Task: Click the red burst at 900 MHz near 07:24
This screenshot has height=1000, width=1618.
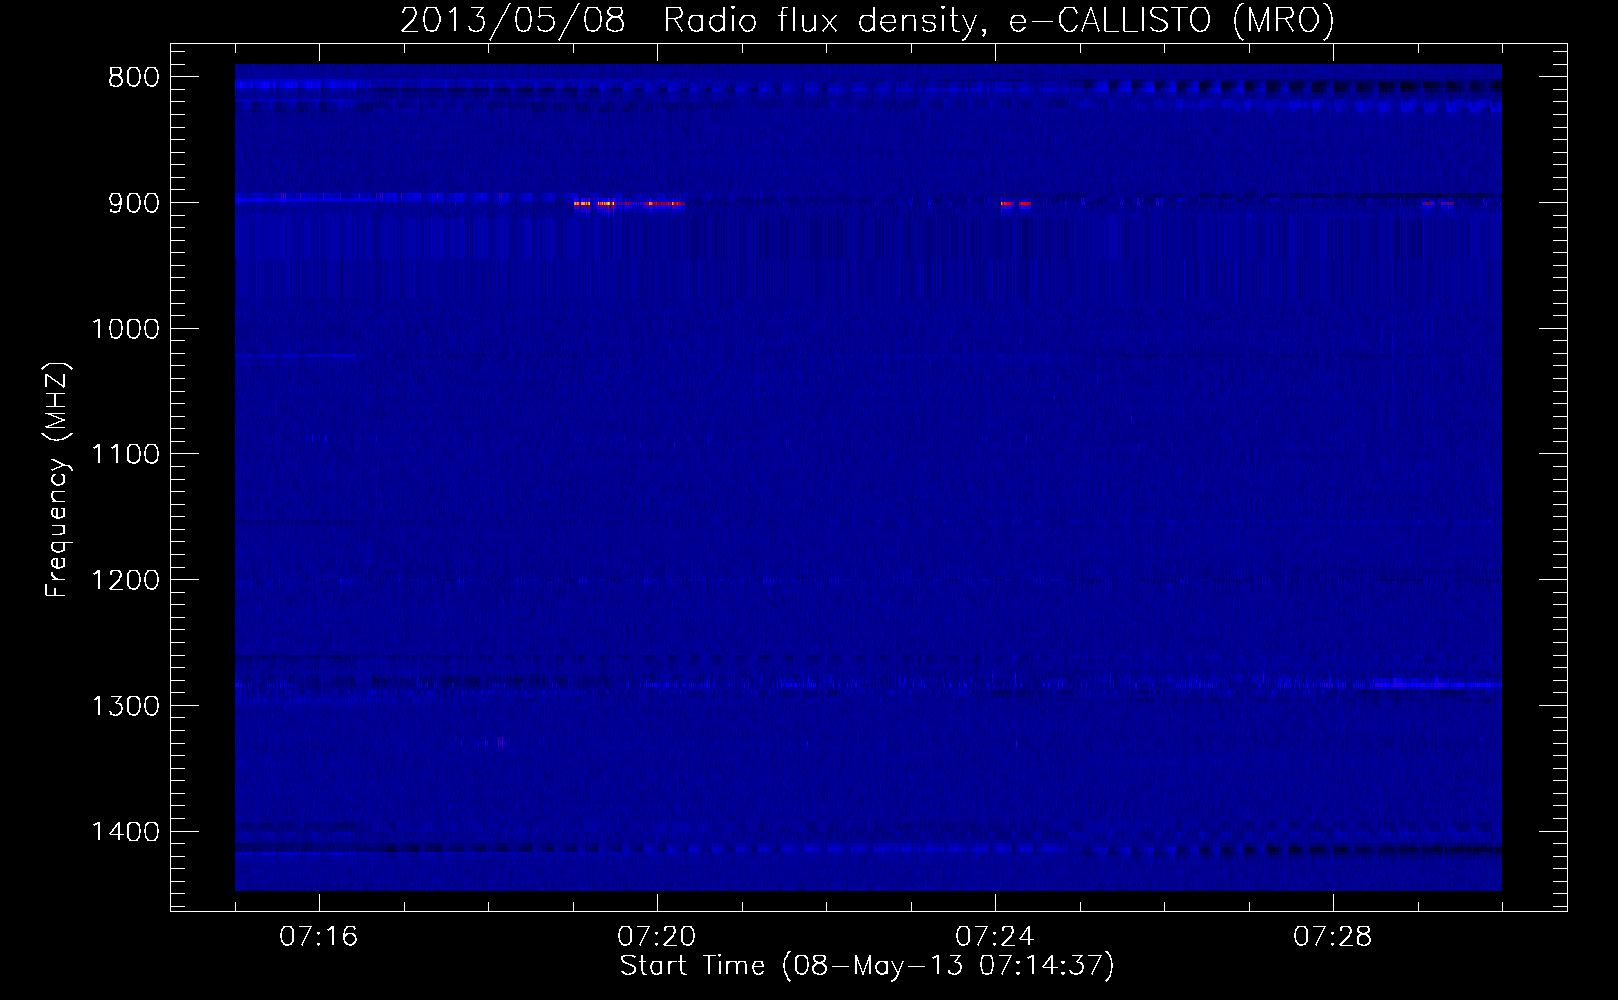Action: pyautogui.click(x=1015, y=204)
